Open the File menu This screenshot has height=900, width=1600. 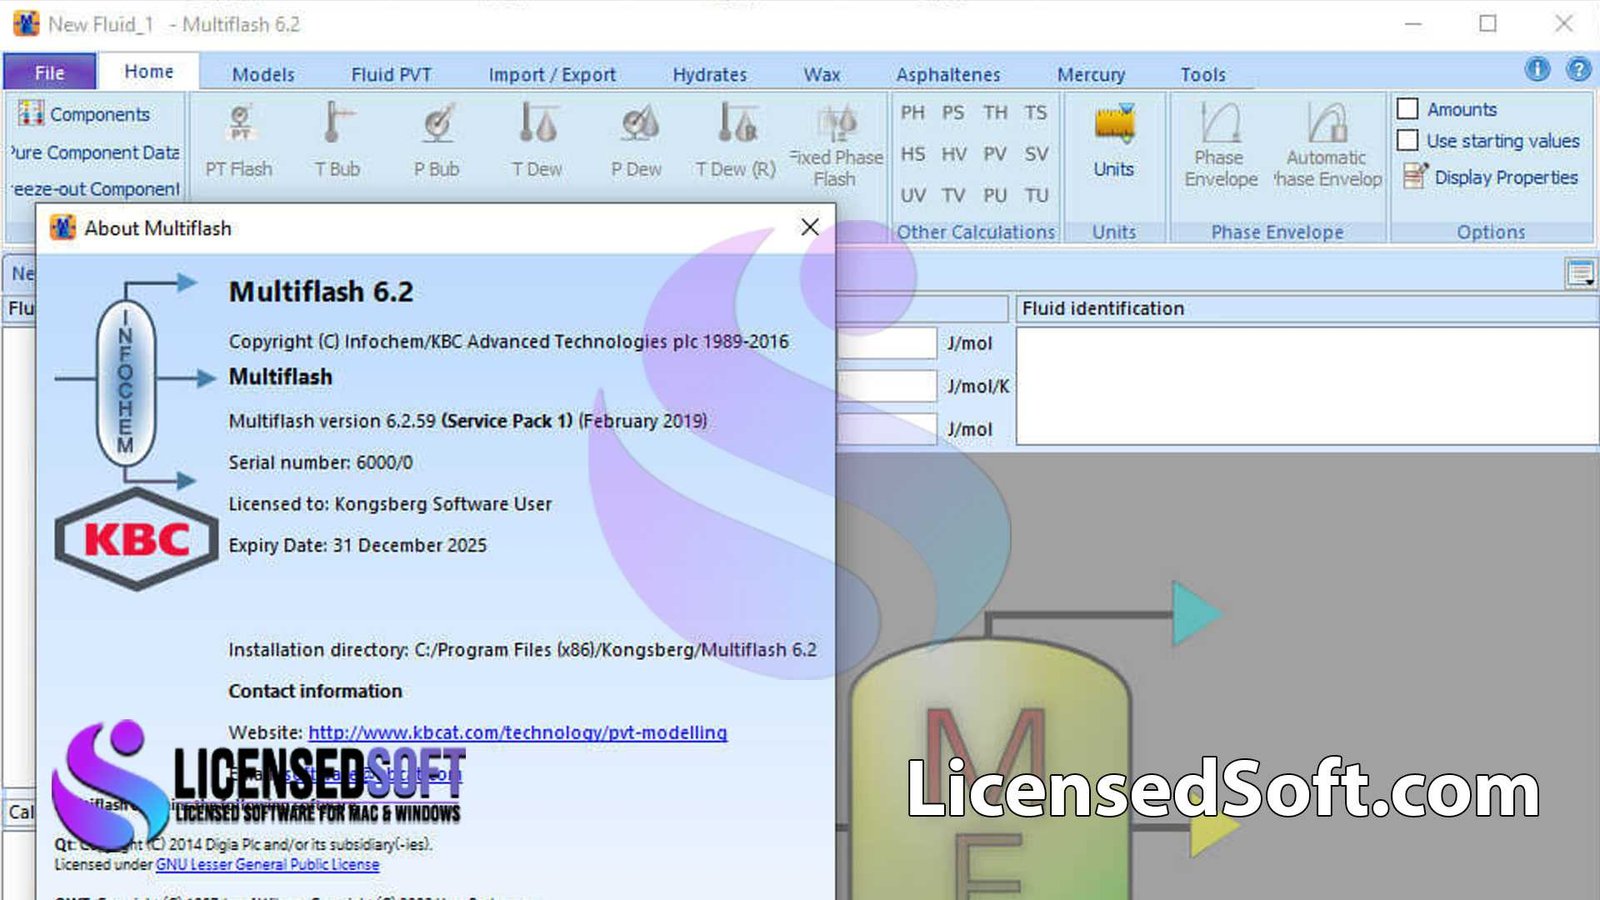[x=50, y=72]
